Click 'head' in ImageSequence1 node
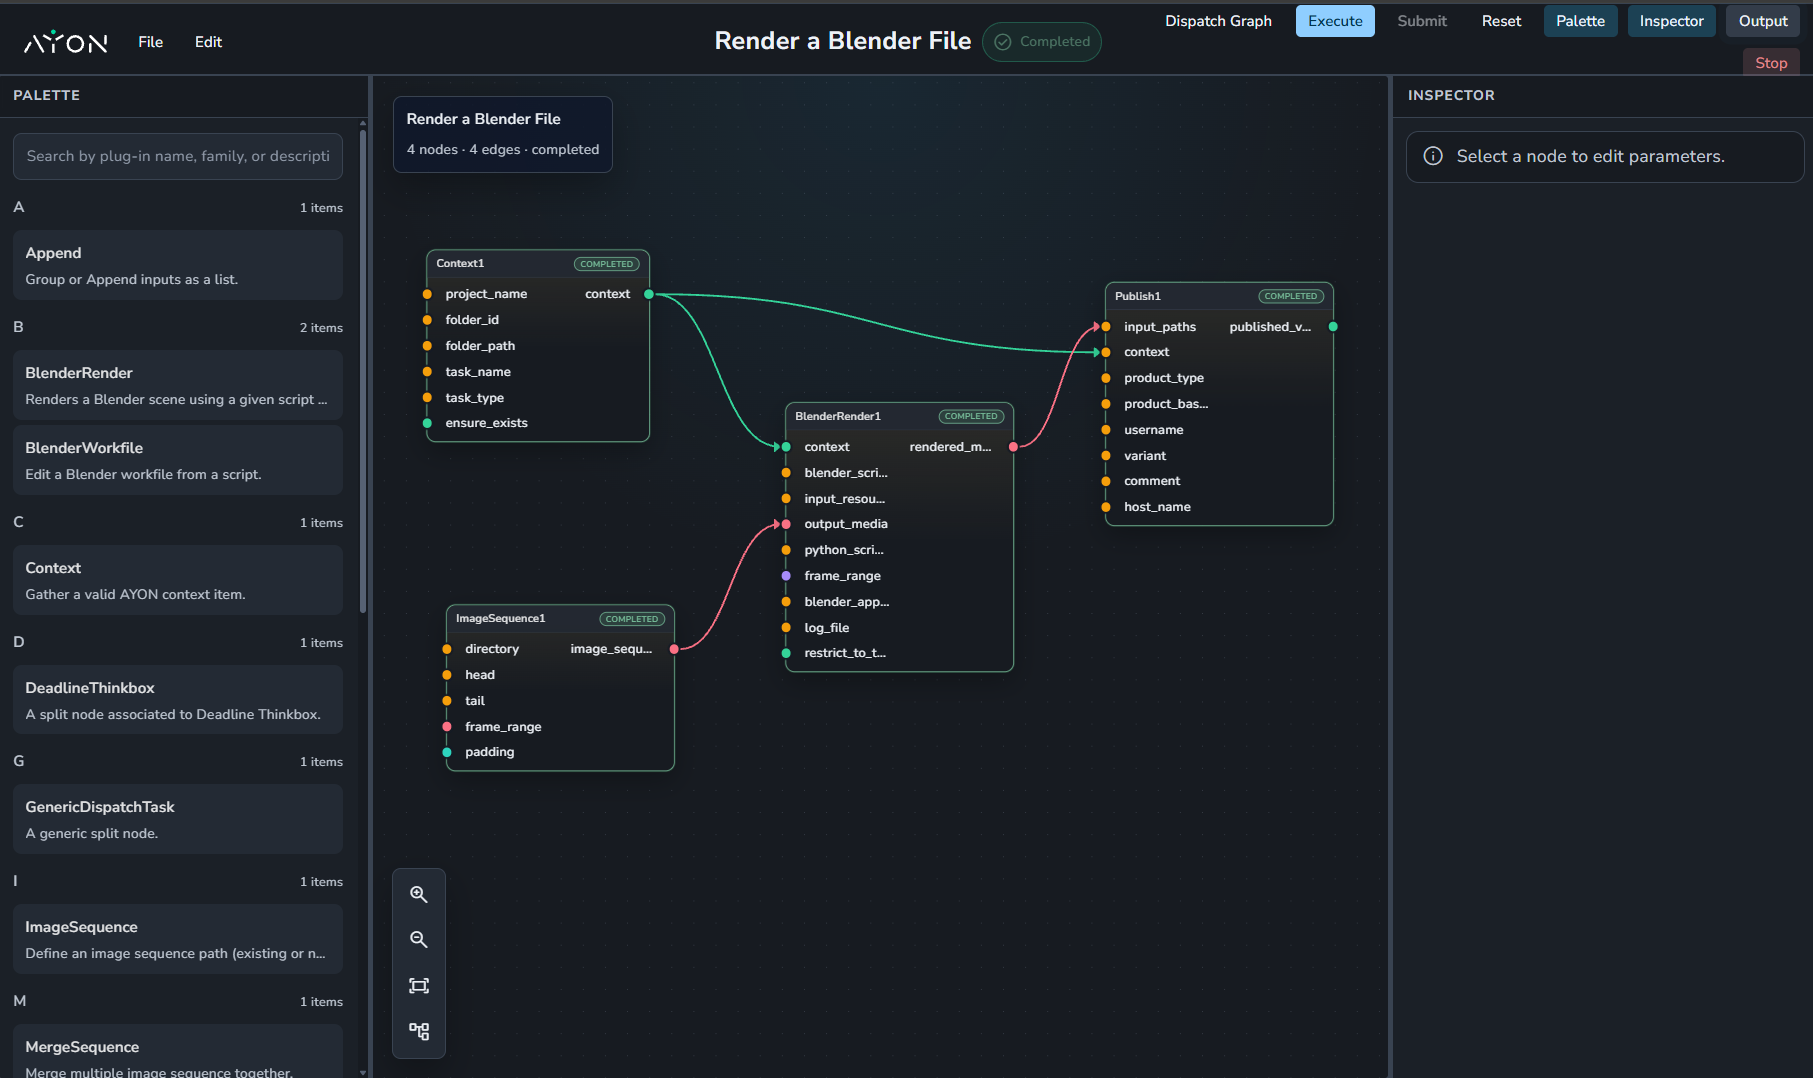 pos(480,675)
